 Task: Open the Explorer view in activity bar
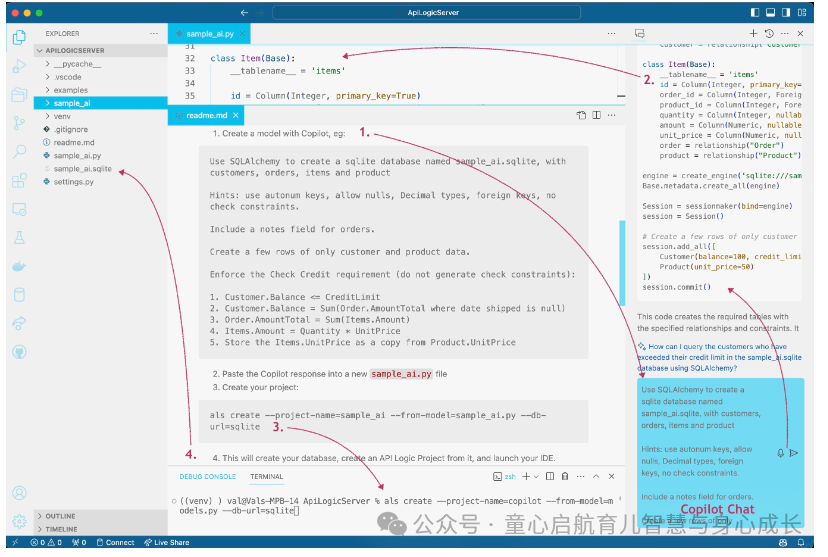(x=20, y=37)
